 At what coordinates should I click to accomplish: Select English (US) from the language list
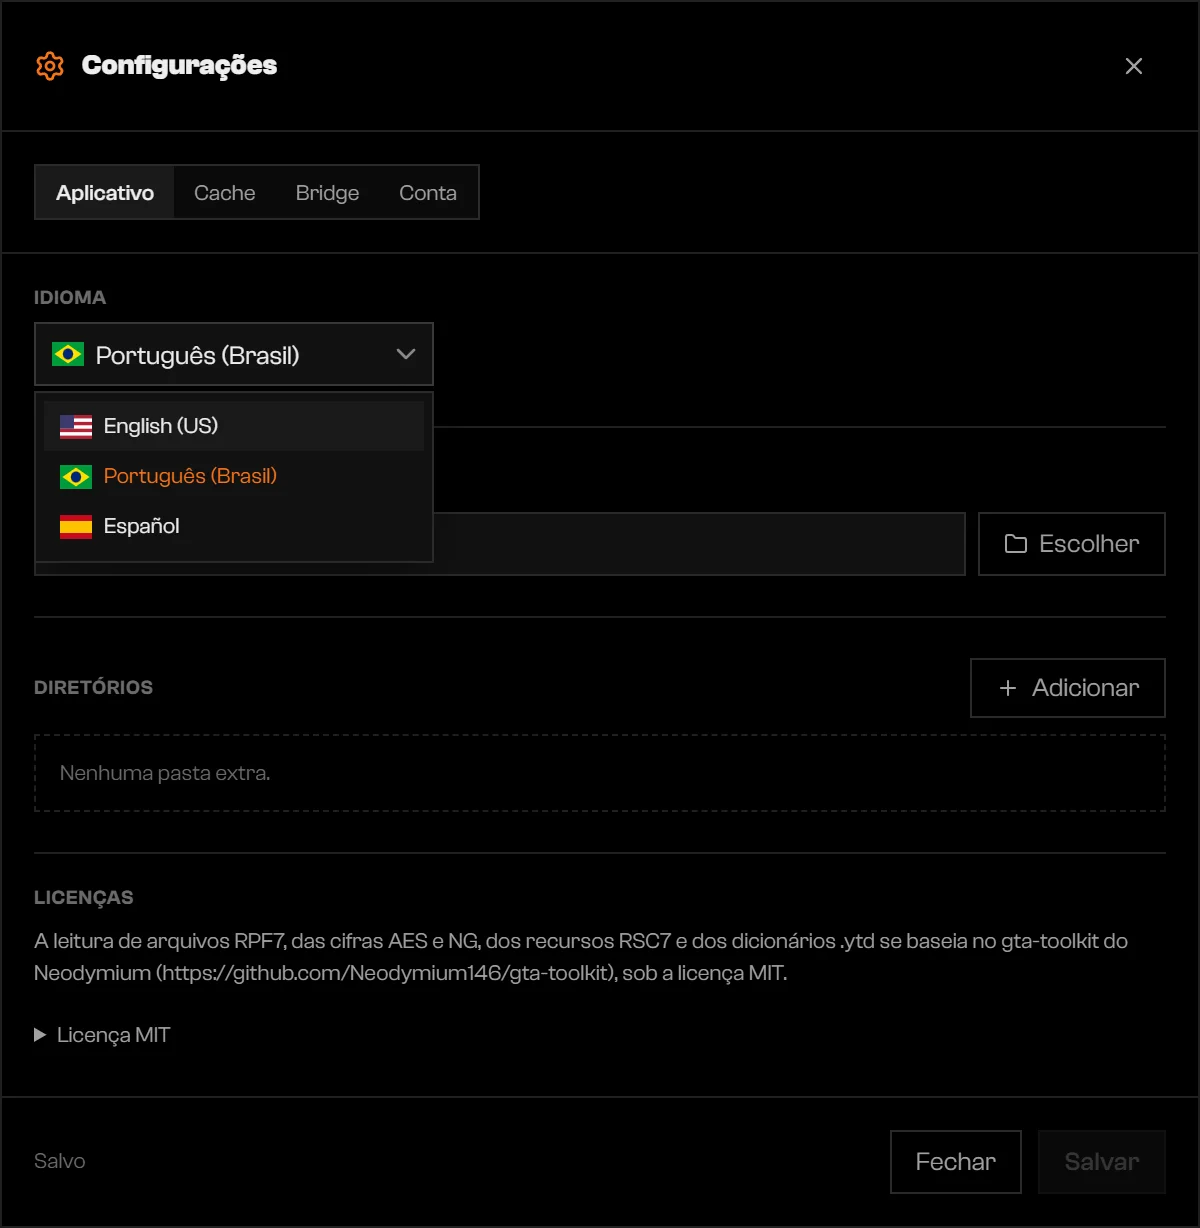pyautogui.click(x=234, y=426)
